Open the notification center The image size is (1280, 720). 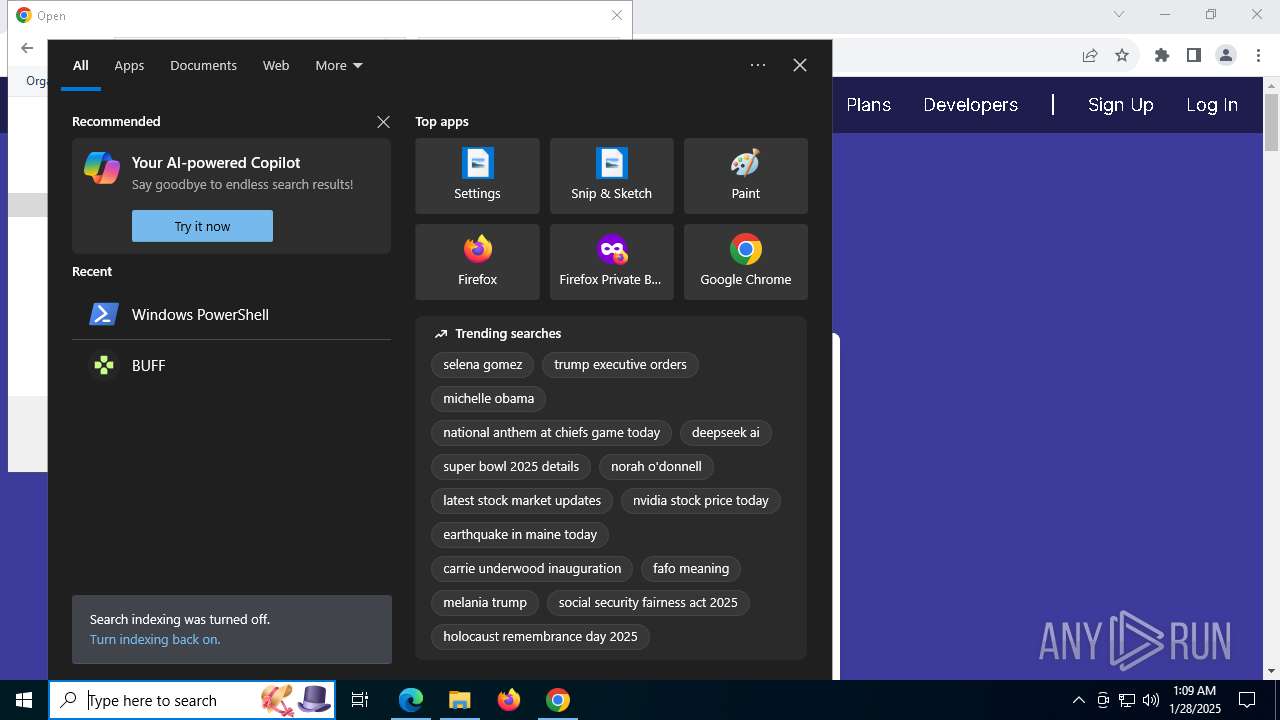(x=1247, y=700)
